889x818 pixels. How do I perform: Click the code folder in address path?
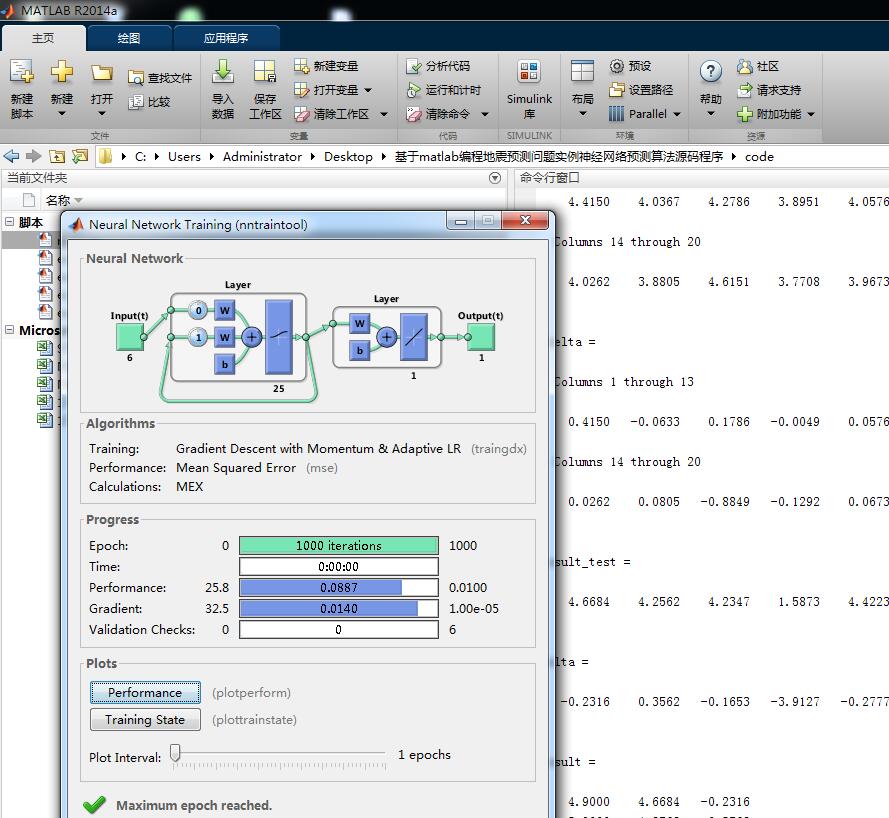point(759,156)
